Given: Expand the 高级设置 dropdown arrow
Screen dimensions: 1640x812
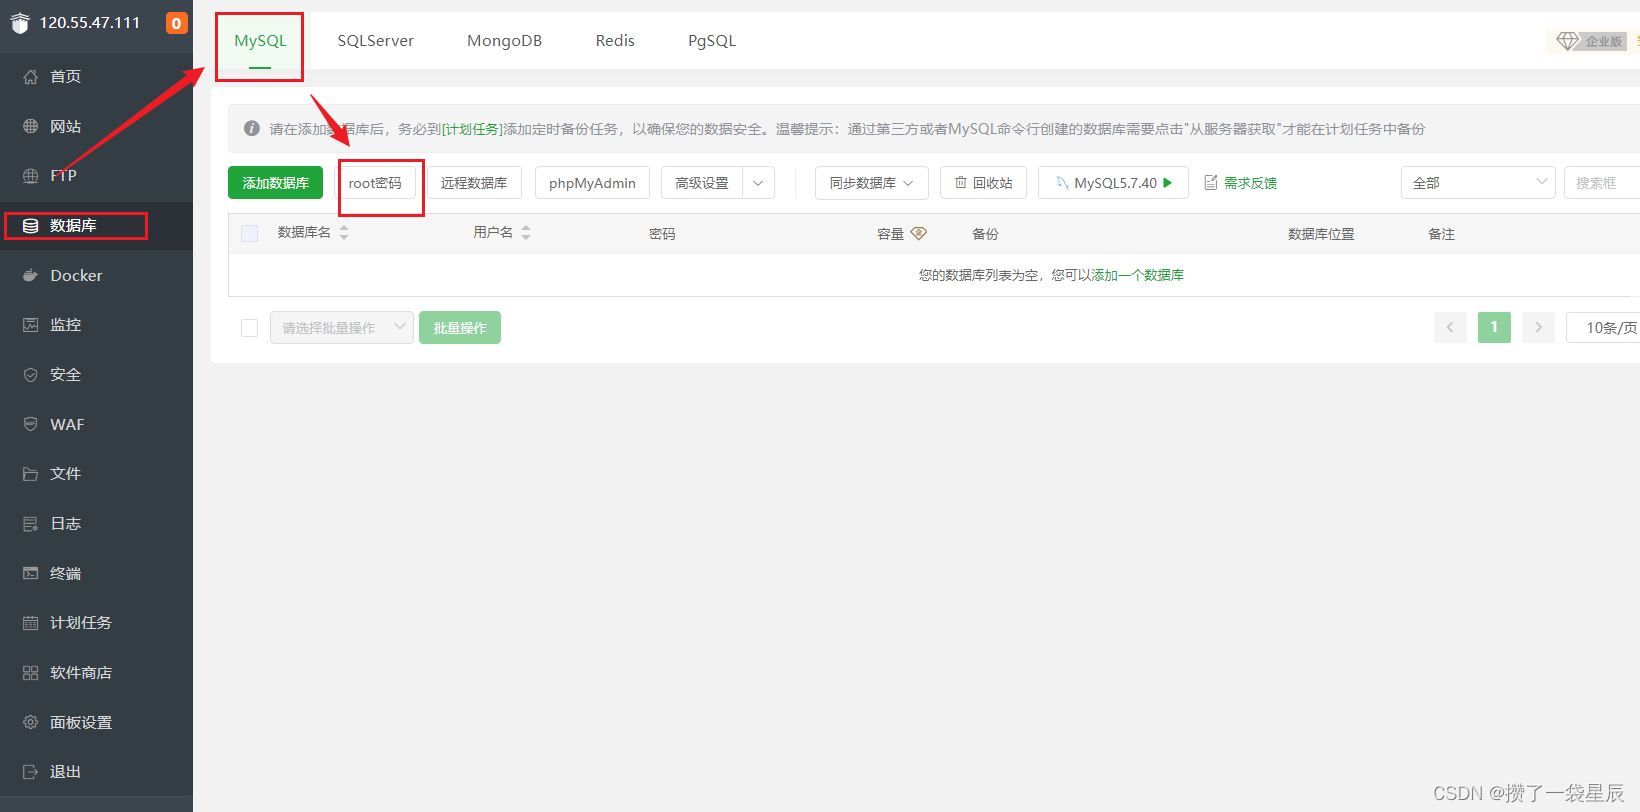Looking at the screenshot, I should [x=758, y=183].
